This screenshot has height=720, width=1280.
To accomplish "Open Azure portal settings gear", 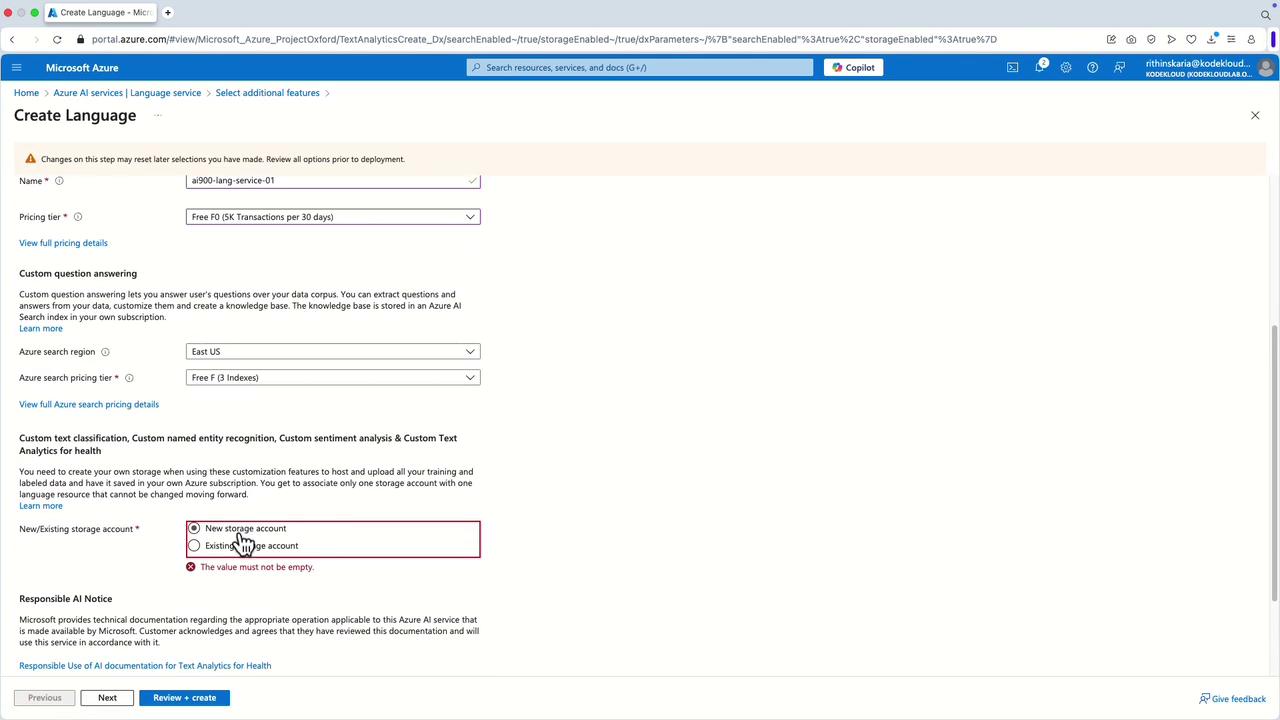I will 1066,68.
